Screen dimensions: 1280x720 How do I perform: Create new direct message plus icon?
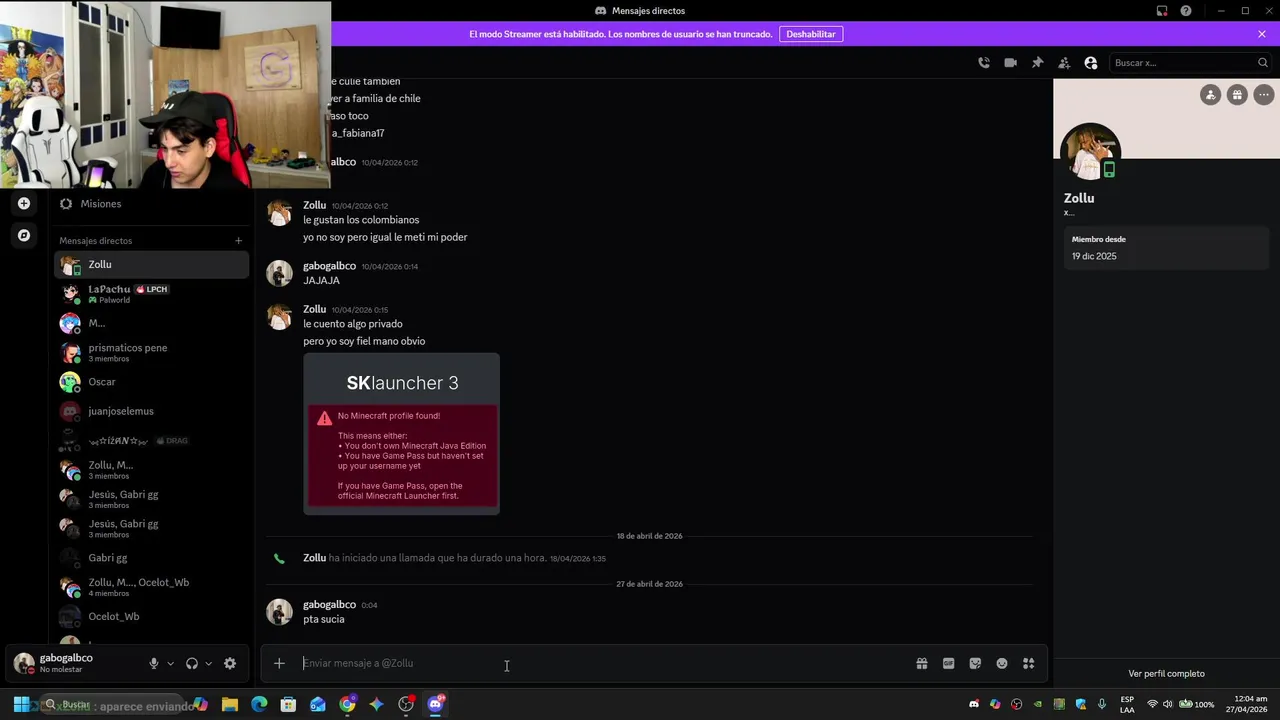click(238, 241)
